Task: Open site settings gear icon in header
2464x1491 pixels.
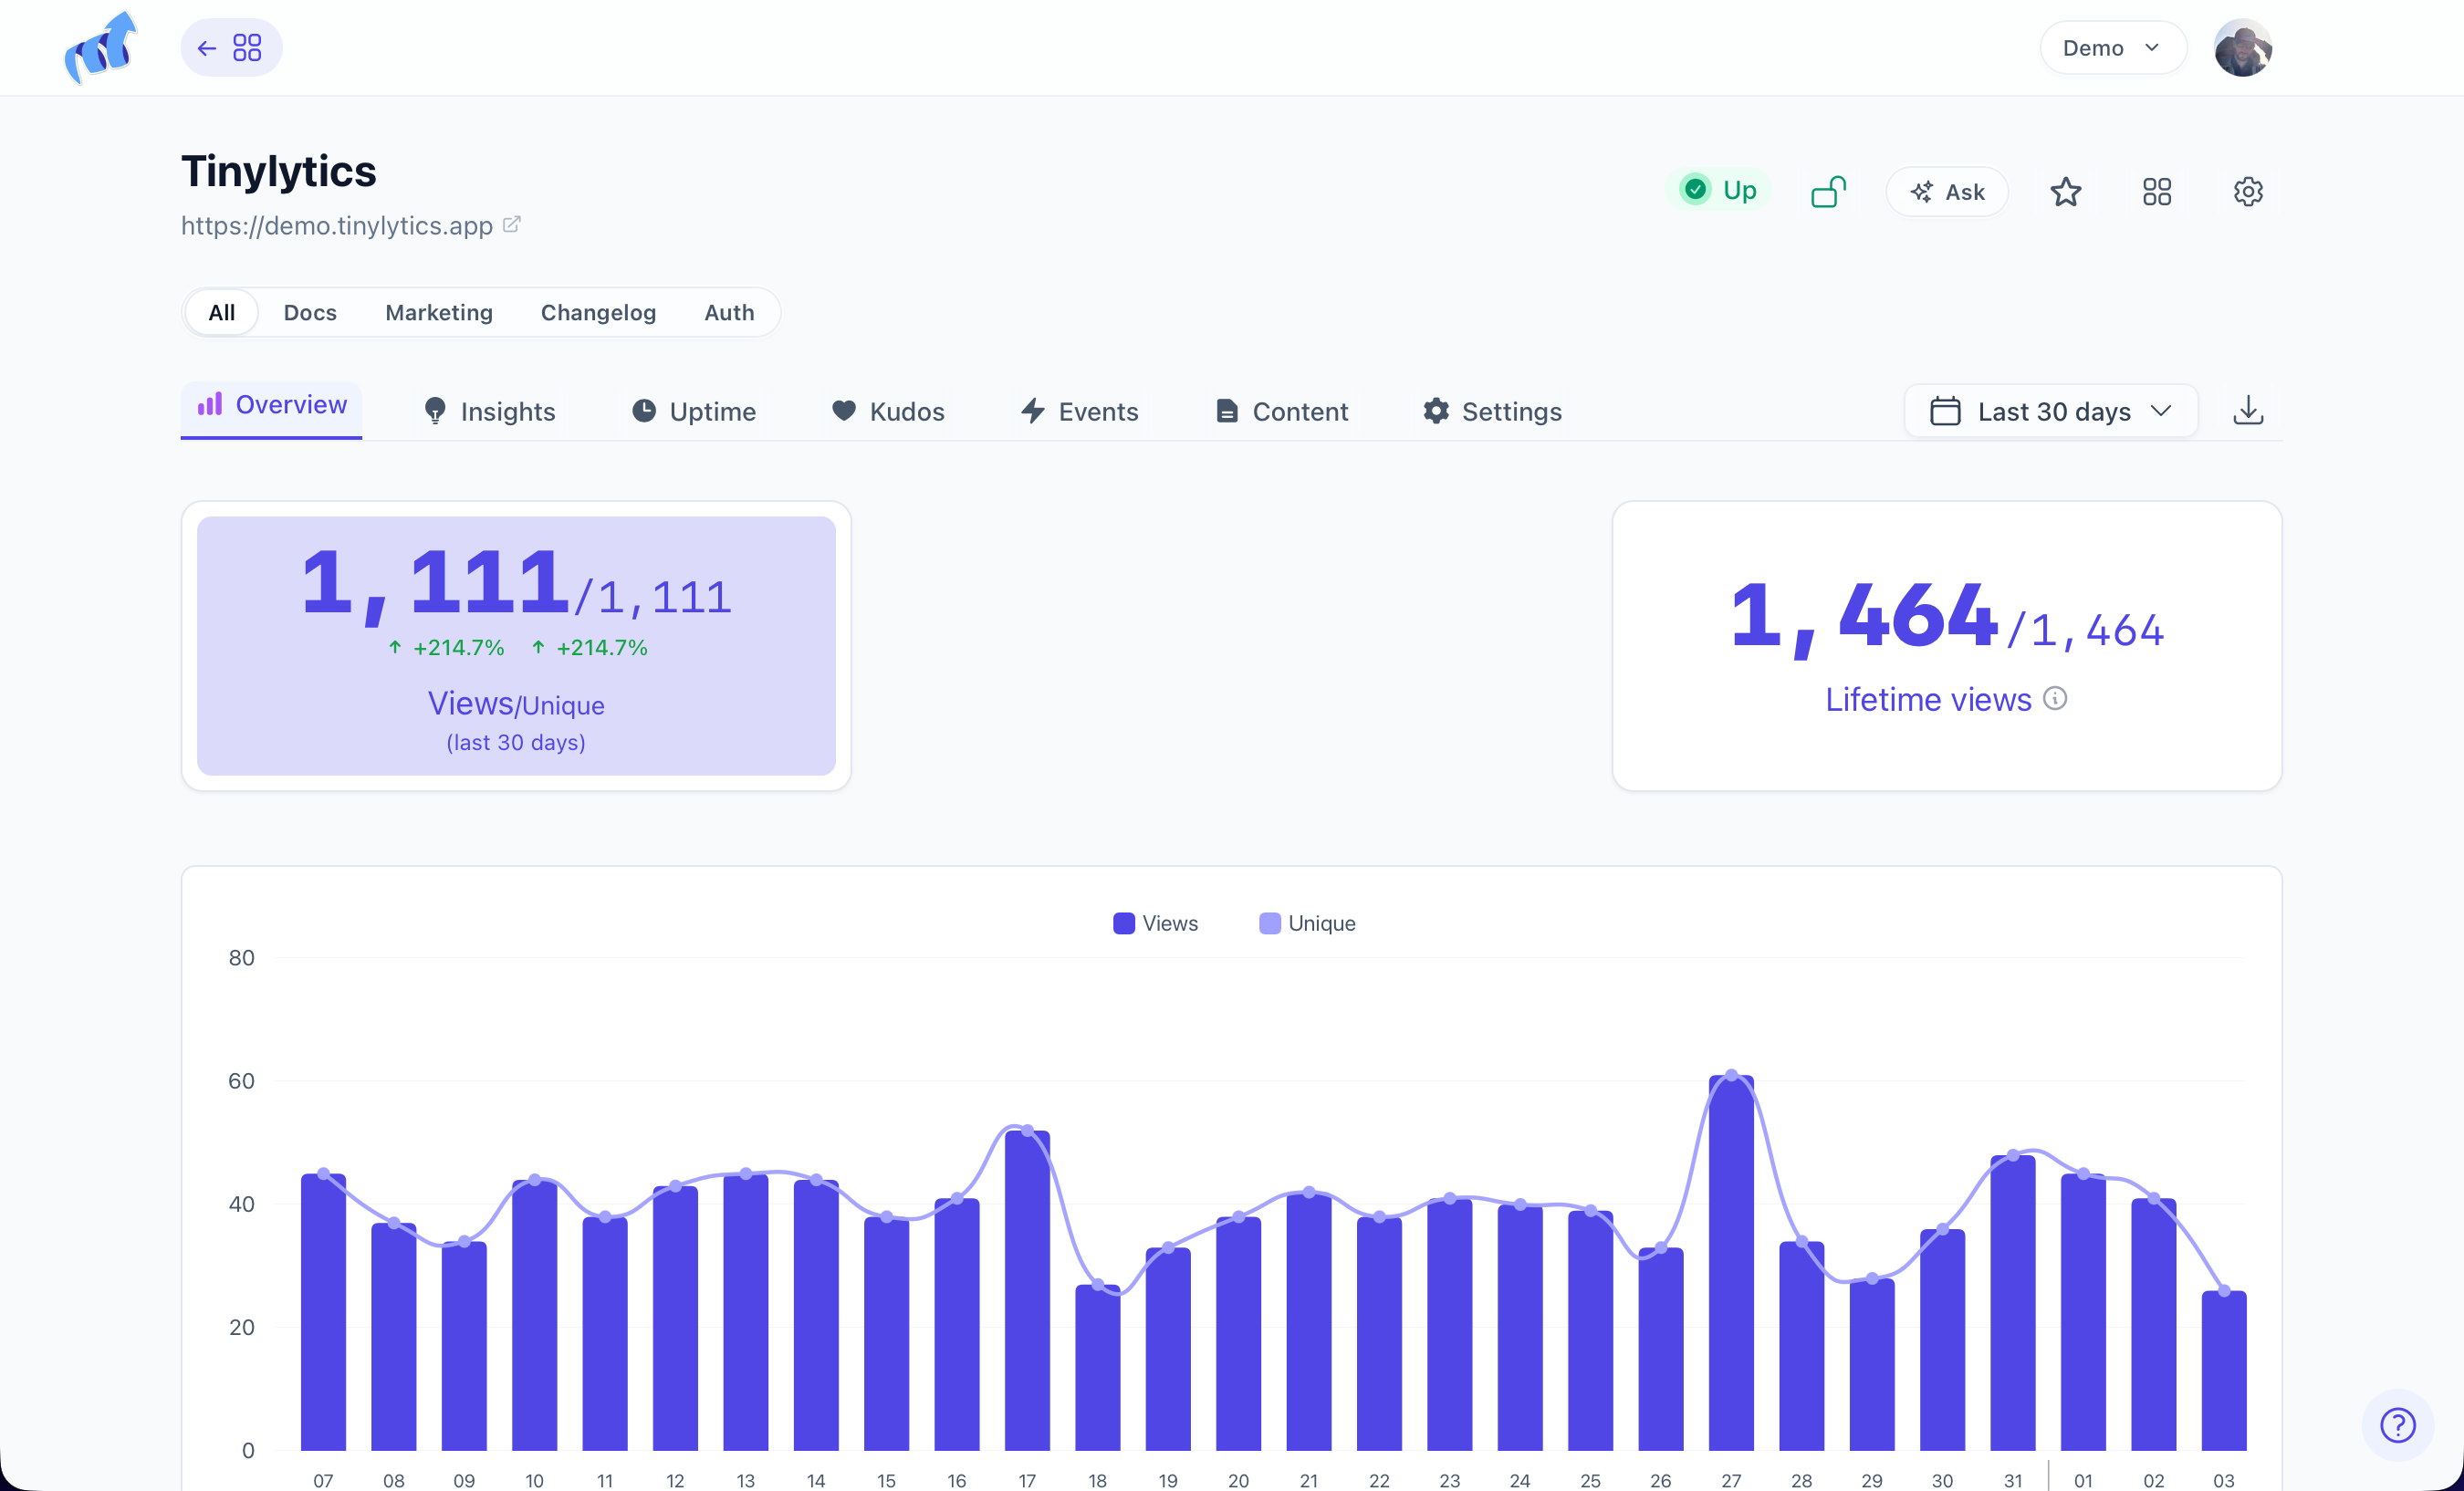Action: point(2248,192)
